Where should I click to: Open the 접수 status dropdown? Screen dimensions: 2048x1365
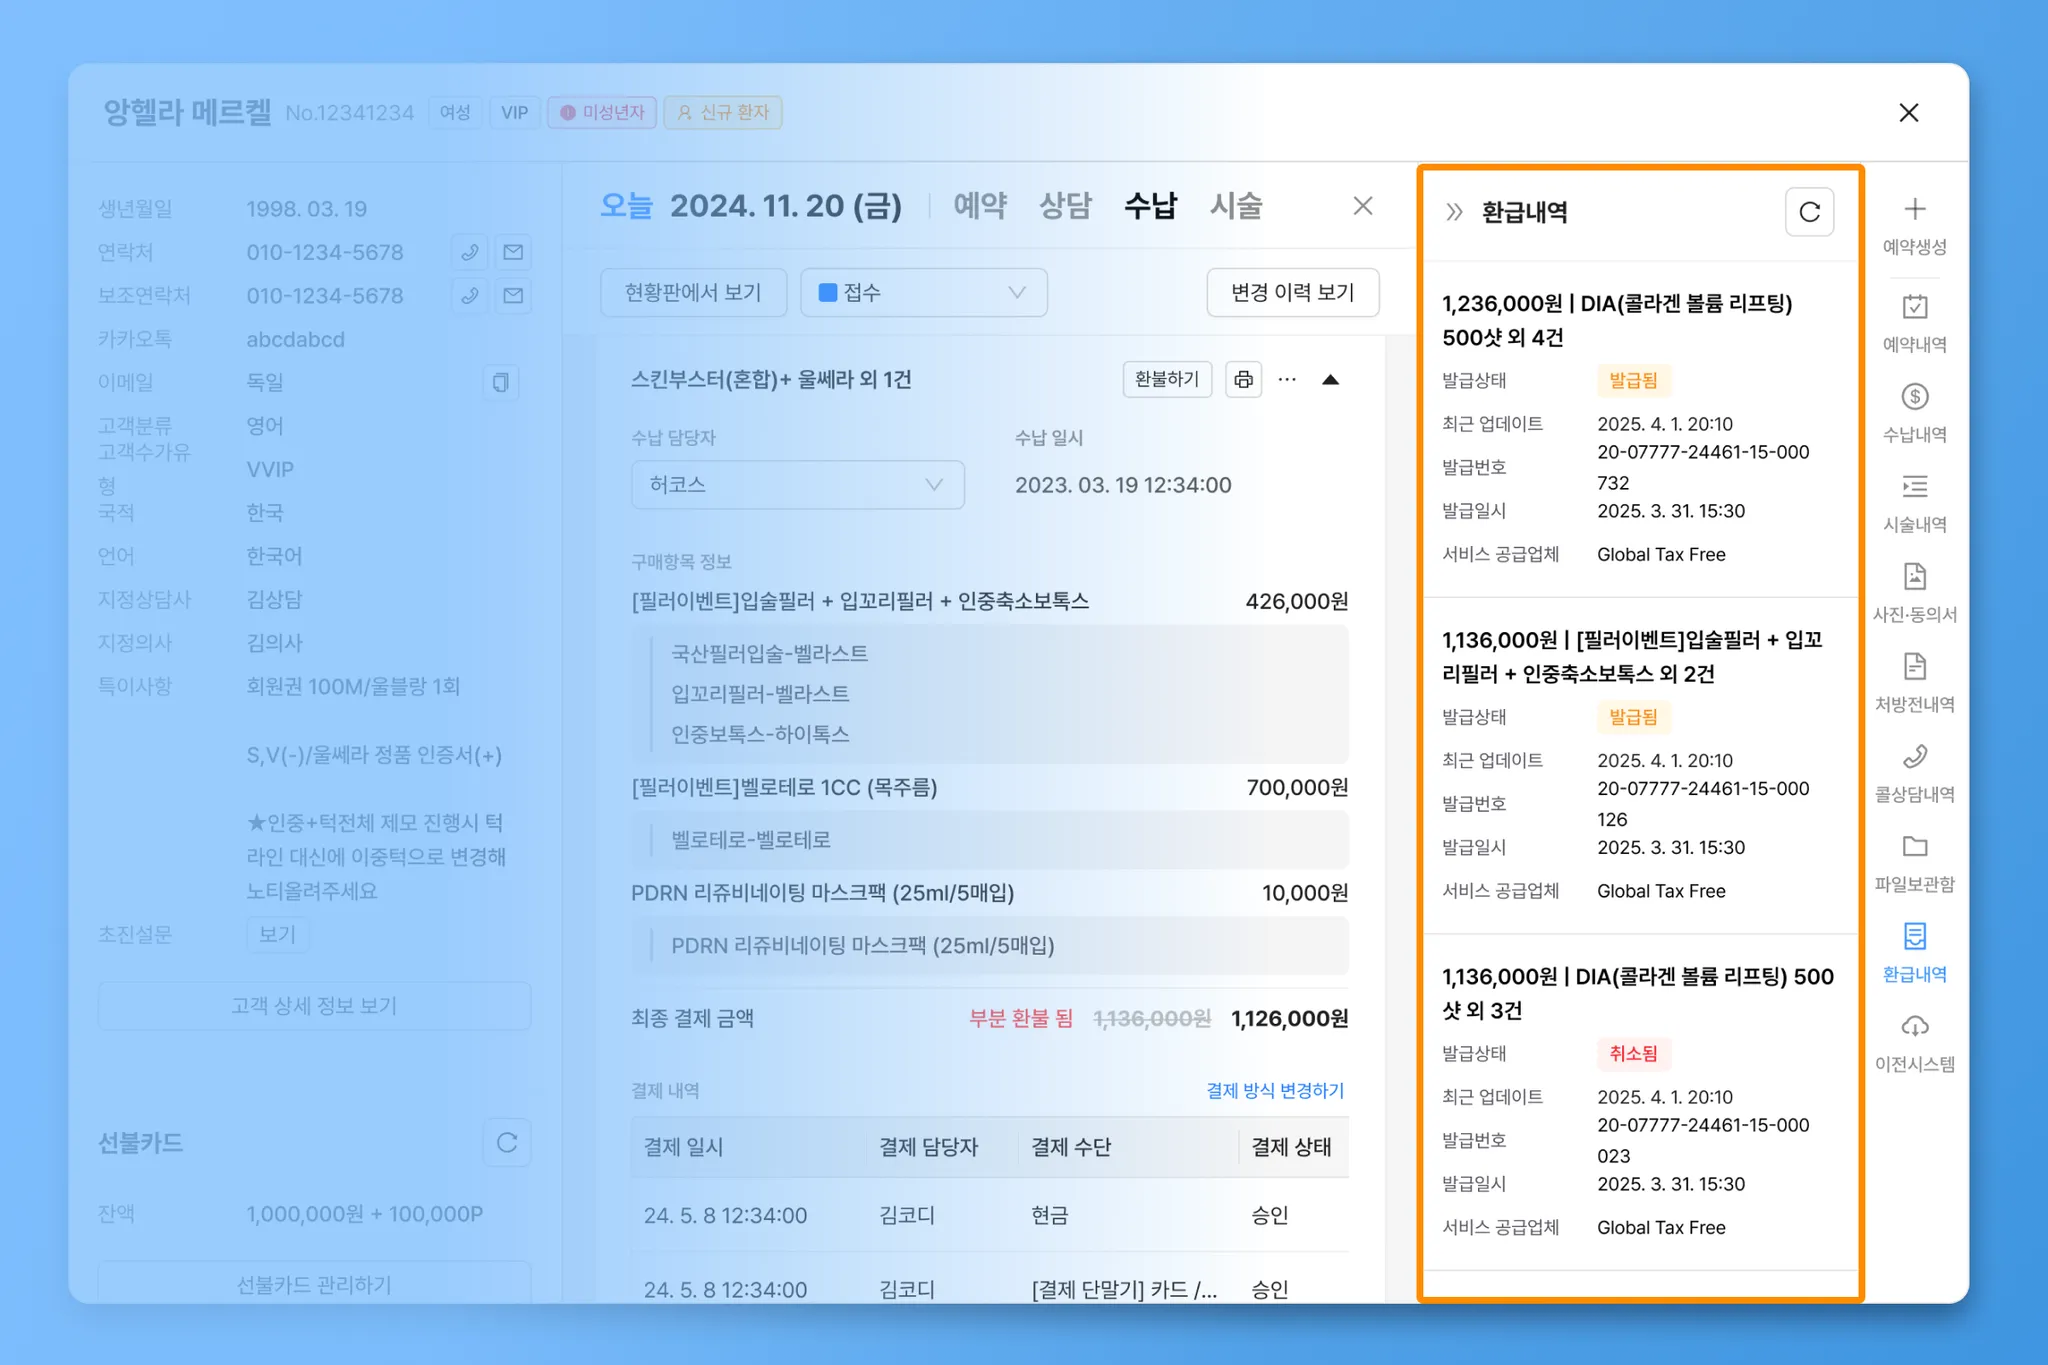point(923,292)
